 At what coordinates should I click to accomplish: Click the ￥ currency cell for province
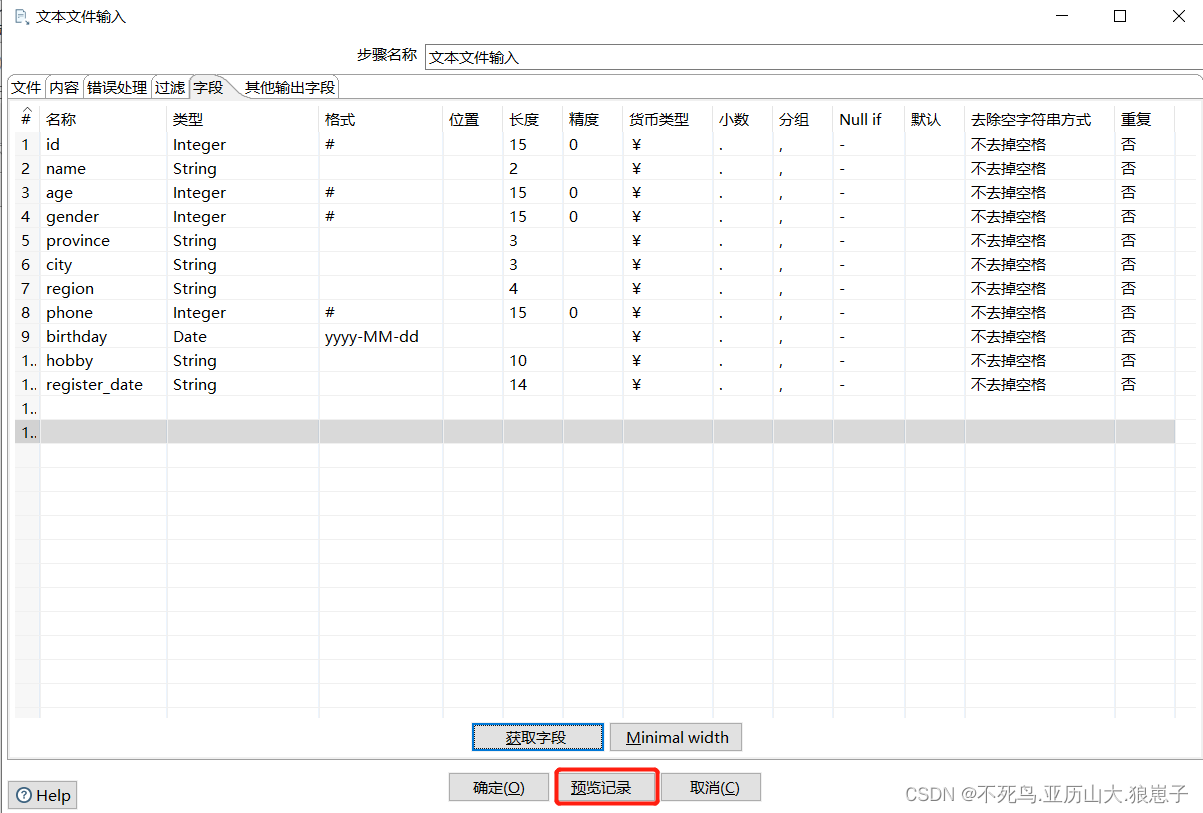pos(668,240)
